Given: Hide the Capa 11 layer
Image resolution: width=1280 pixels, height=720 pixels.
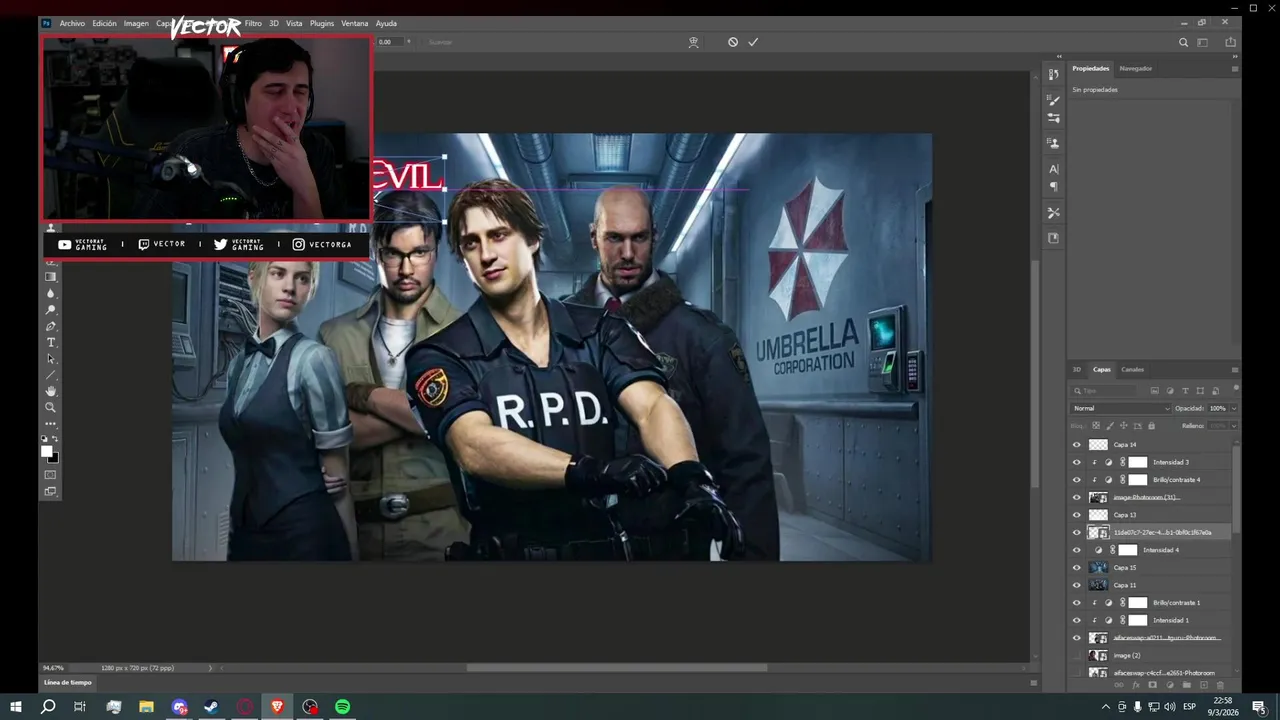Looking at the screenshot, I should point(1077,585).
